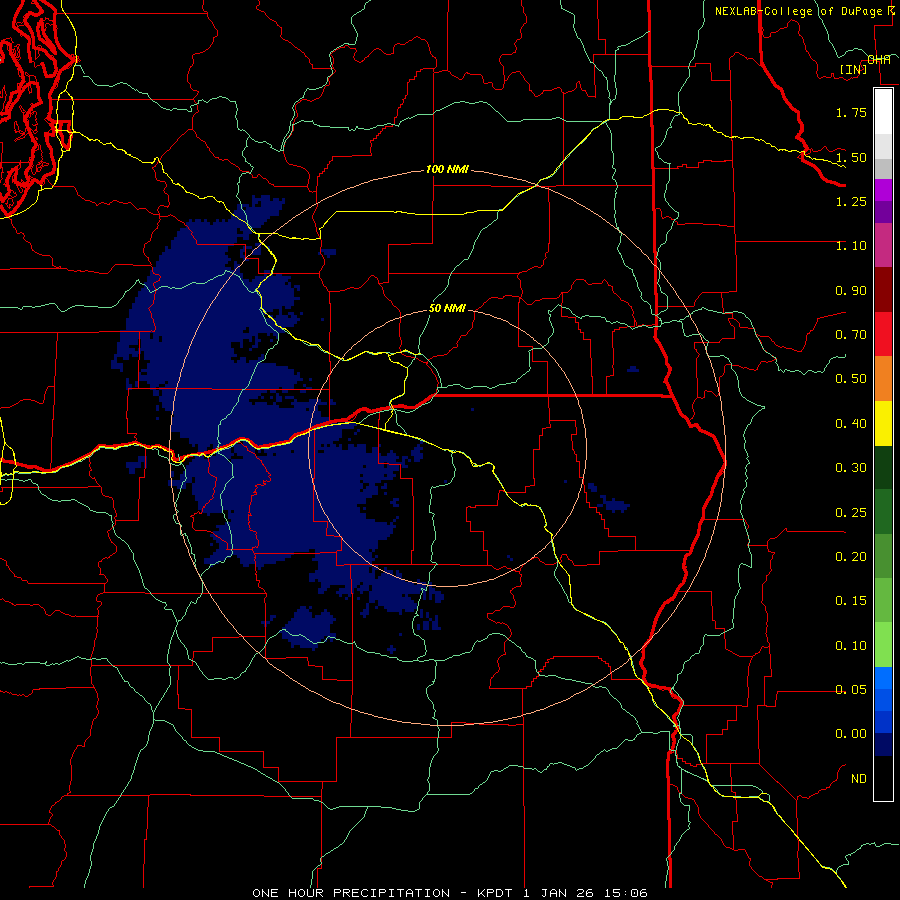The height and width of the screenshot is (900, 900).
Task: Select the 0.00 legend value label
Action: (851, 734)
